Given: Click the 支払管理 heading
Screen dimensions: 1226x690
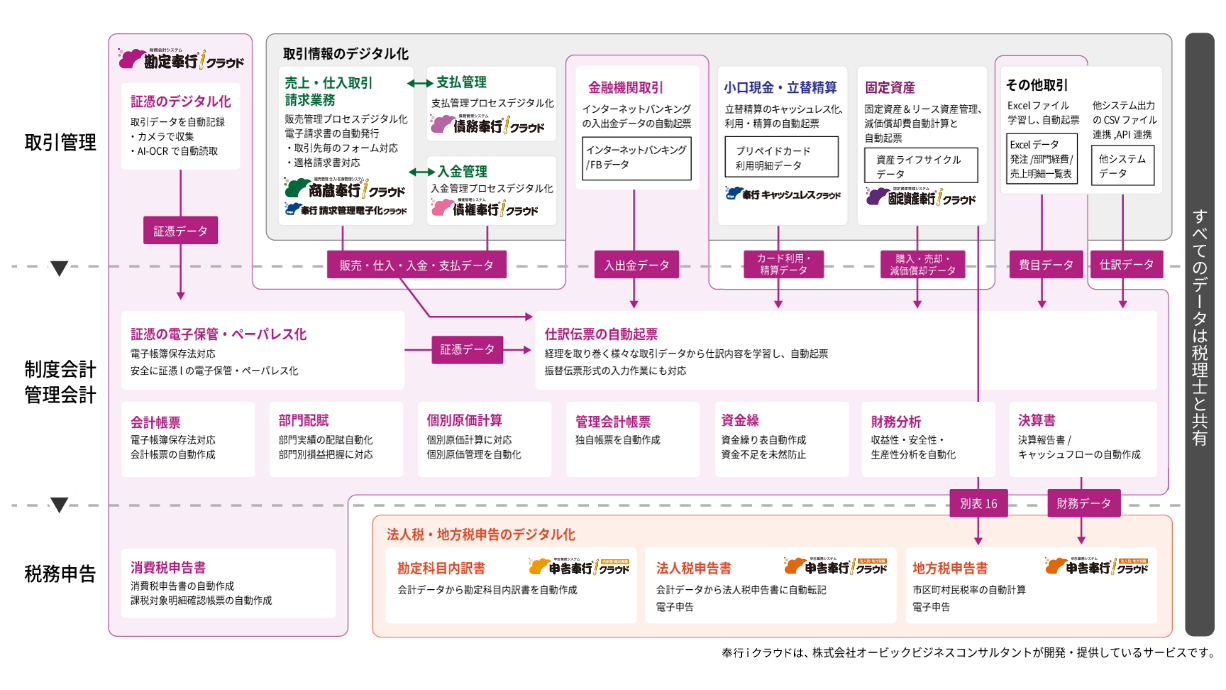Looking at the screenshot, I should [460, 83].
